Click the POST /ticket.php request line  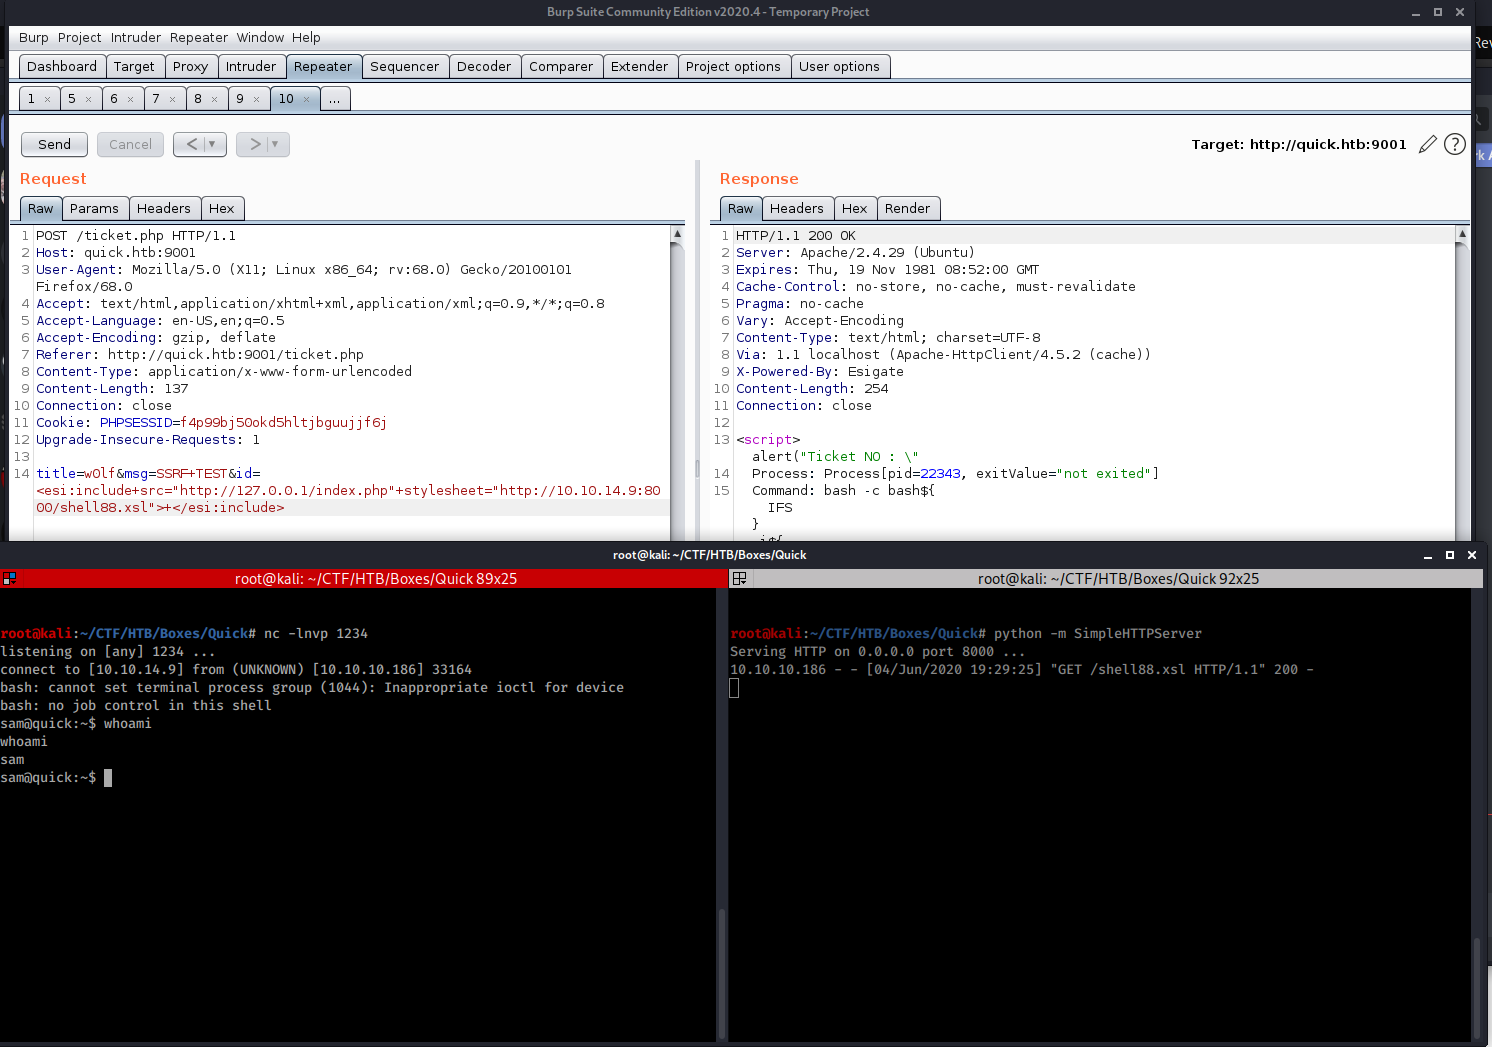point(136,236)
